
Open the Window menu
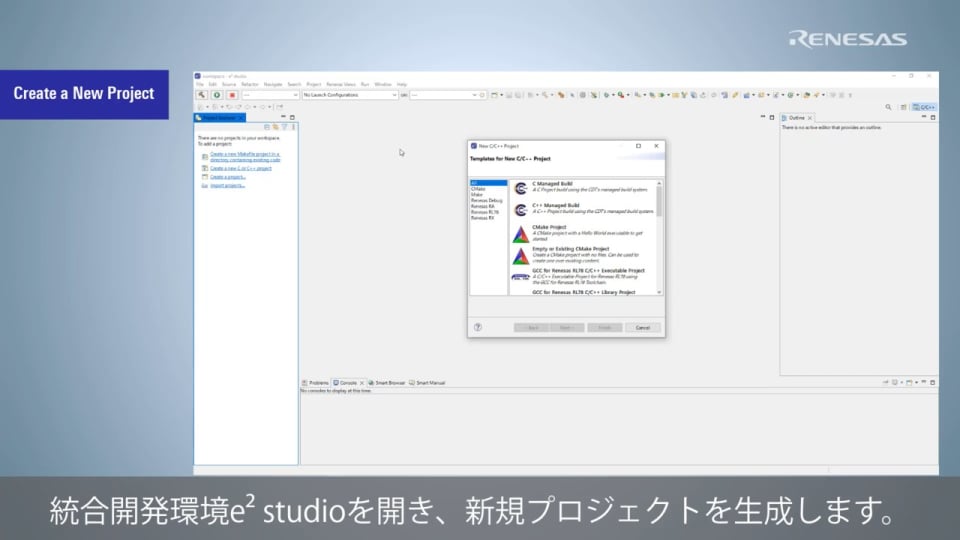383,84
